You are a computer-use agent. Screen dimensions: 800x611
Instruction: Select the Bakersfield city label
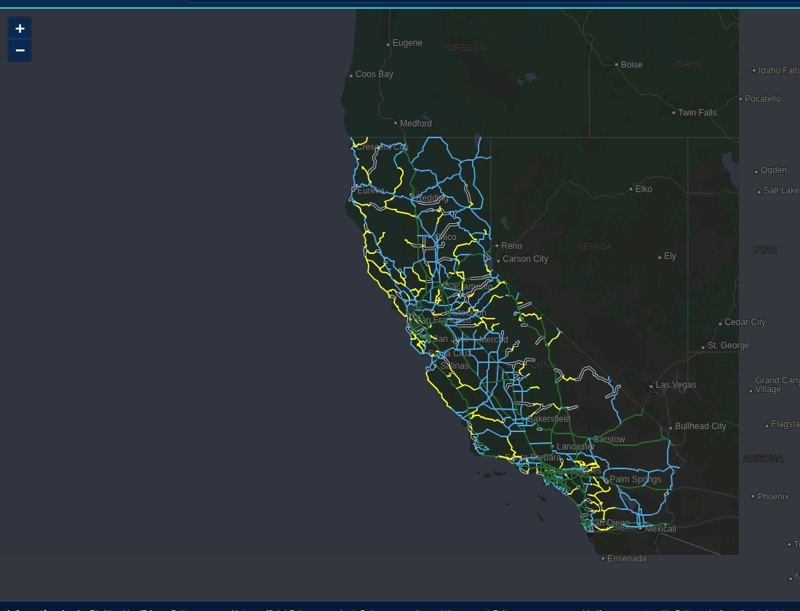click(549, 419)
